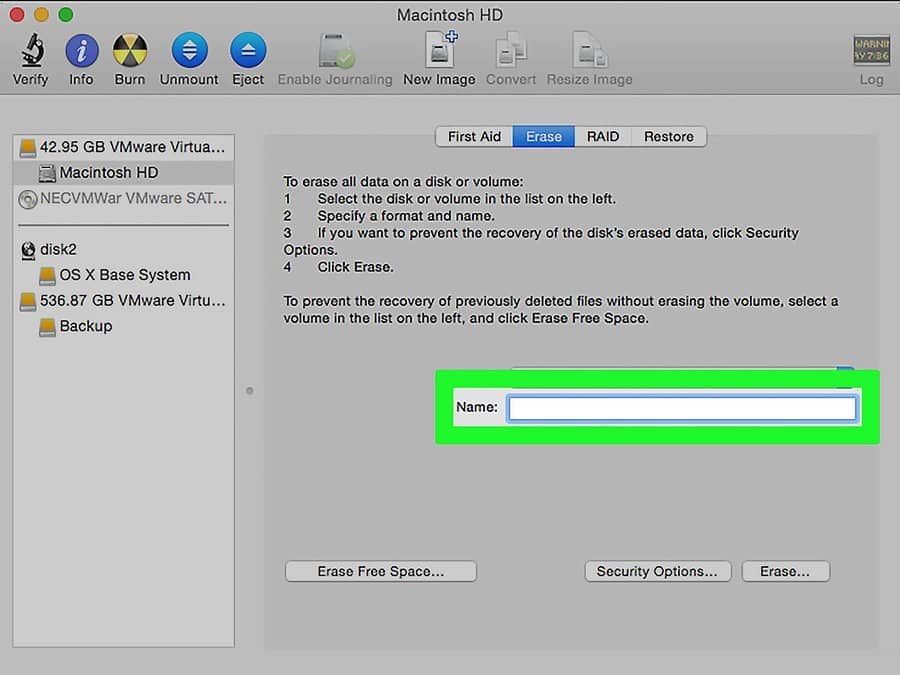
Task: Choose disk2 in the sidebar
Action: pyautogui.click(x=123, y=250)
